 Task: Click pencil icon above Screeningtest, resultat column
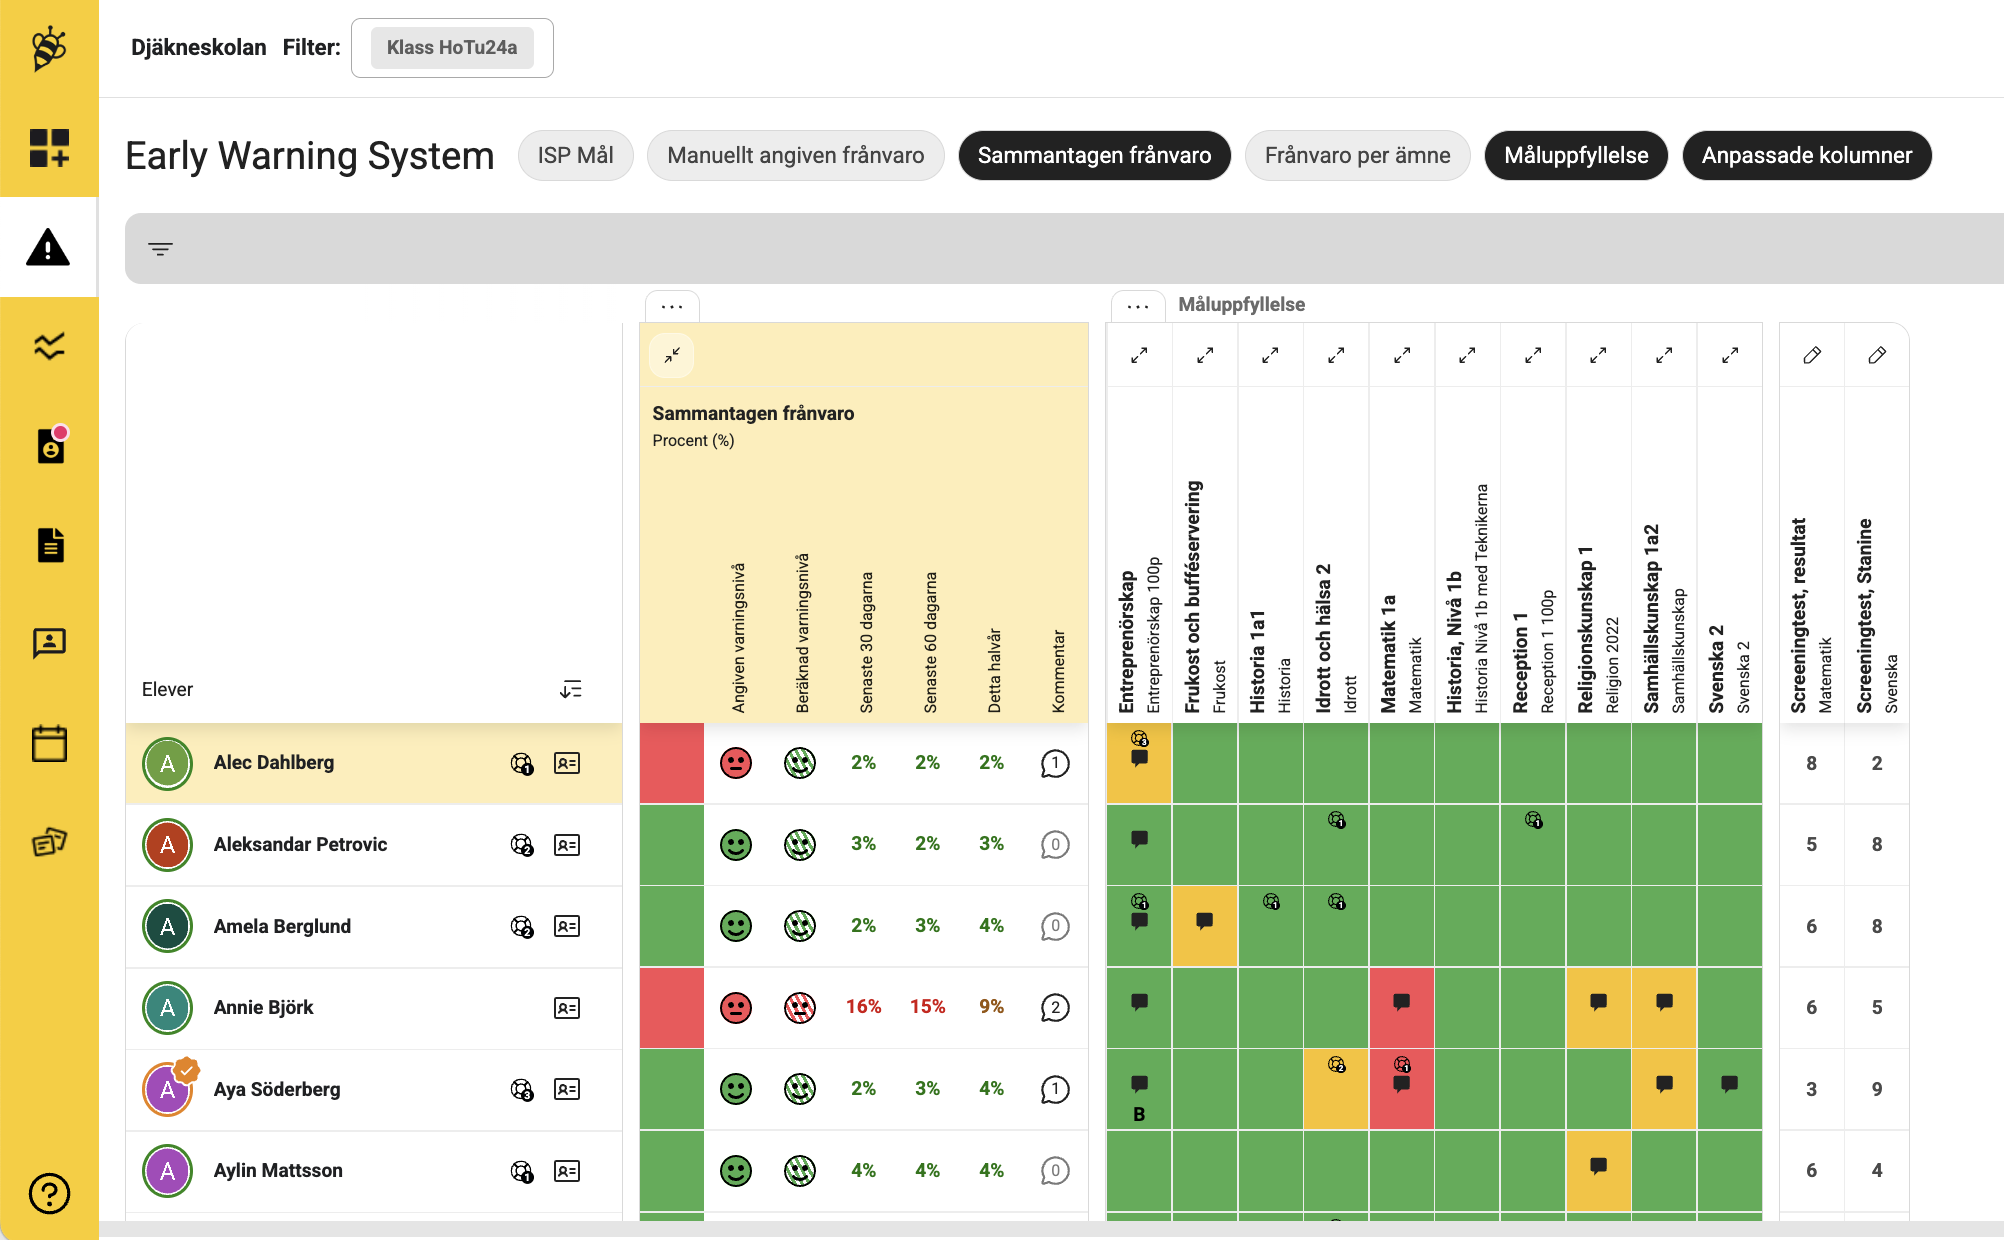1811,355
